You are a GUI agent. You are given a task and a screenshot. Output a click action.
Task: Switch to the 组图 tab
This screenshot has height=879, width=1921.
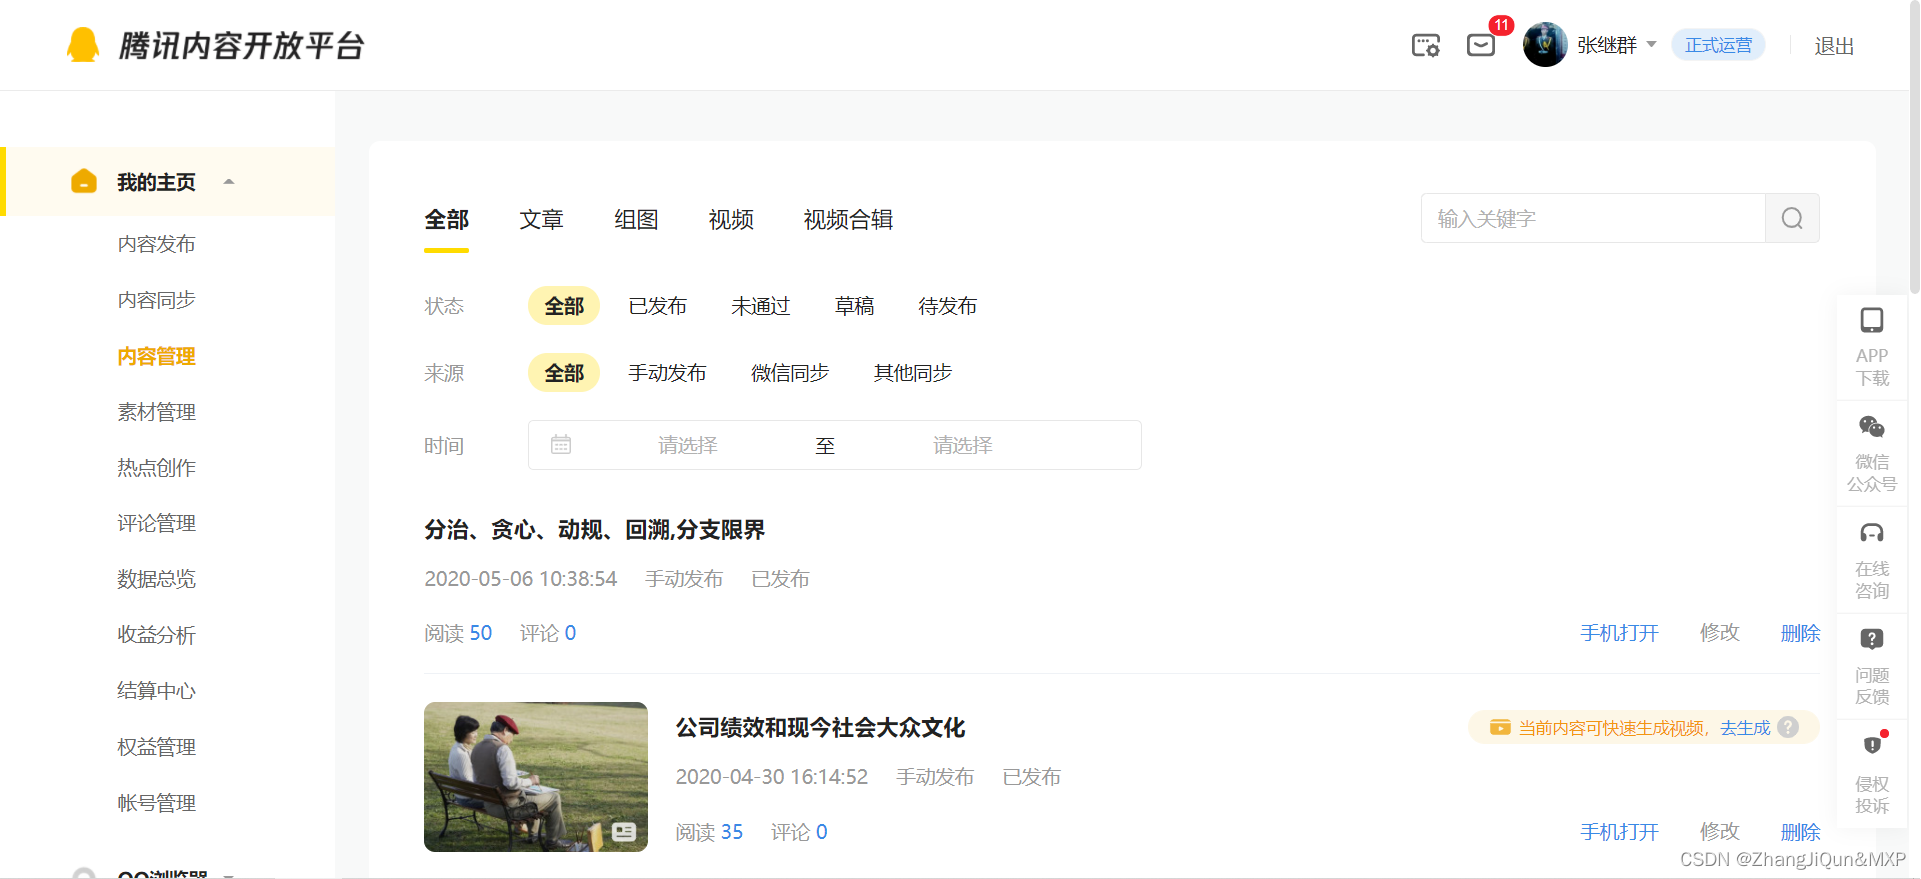pos(636,219)
